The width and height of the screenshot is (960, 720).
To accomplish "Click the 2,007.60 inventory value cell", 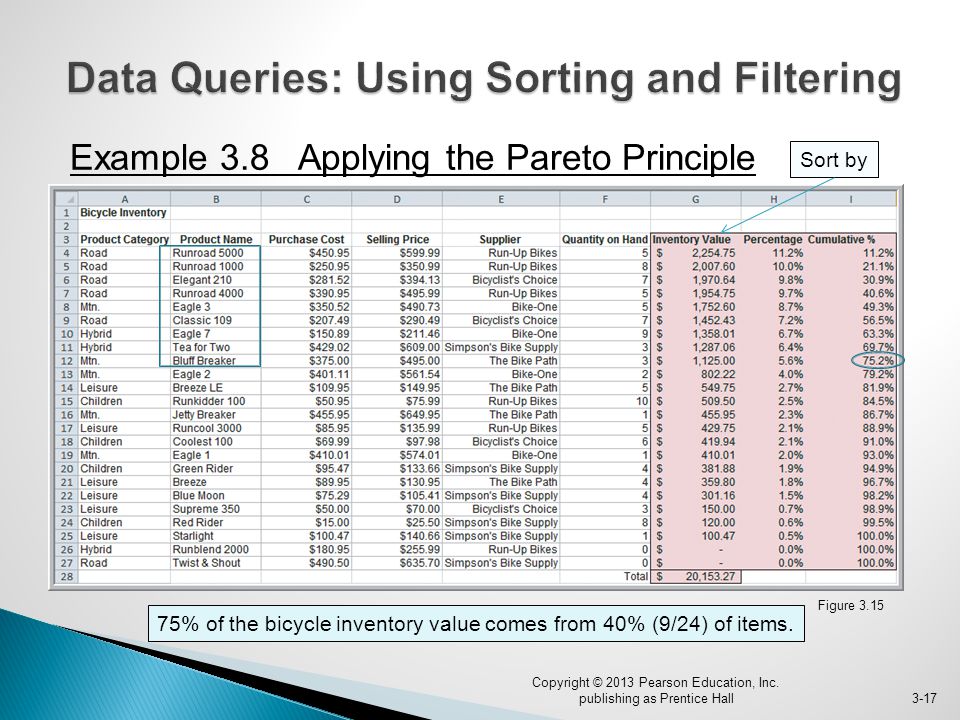I will point(696,266).
